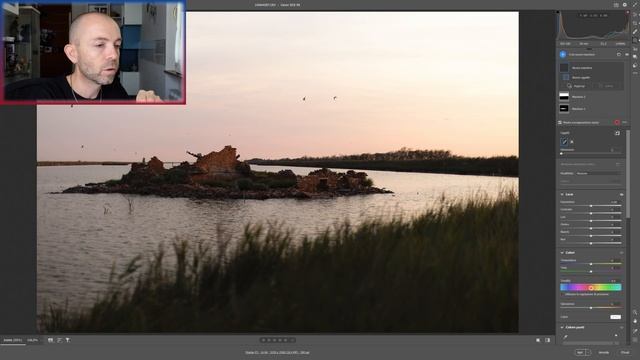Select the Color Sampler eyedropper in the toolbar

click(x=635, y=331)
